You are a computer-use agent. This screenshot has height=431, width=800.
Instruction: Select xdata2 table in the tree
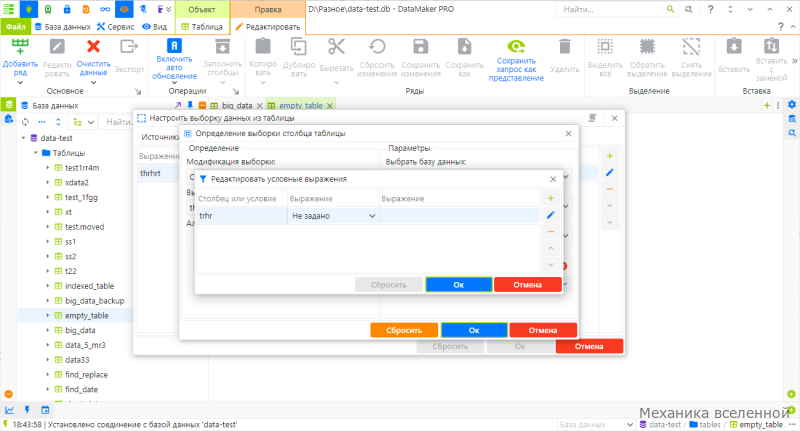[x=77, y=183]
